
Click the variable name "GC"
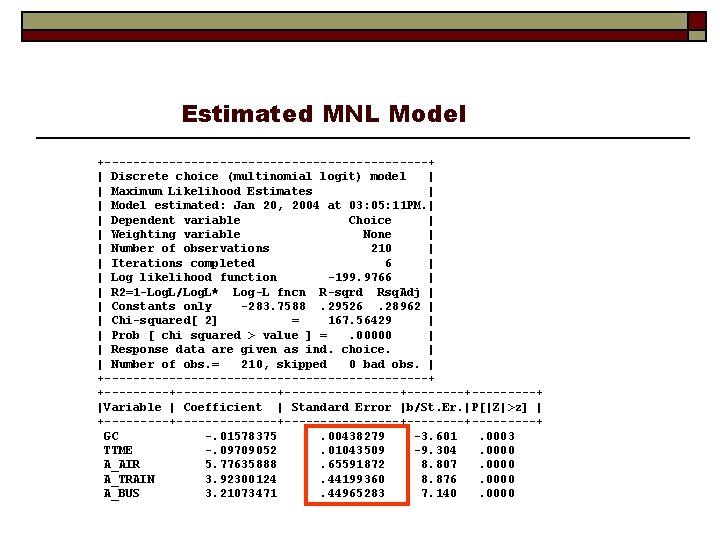[111, 436]
